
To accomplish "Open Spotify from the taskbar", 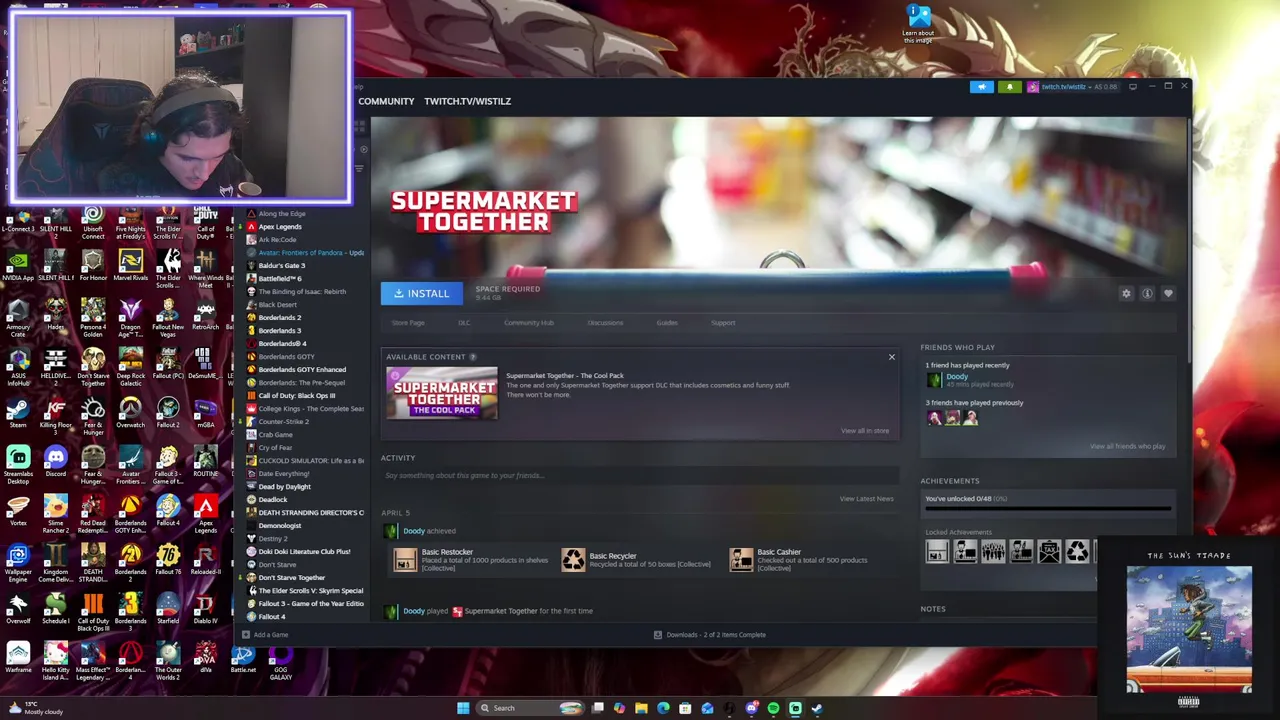I will 773,708.
